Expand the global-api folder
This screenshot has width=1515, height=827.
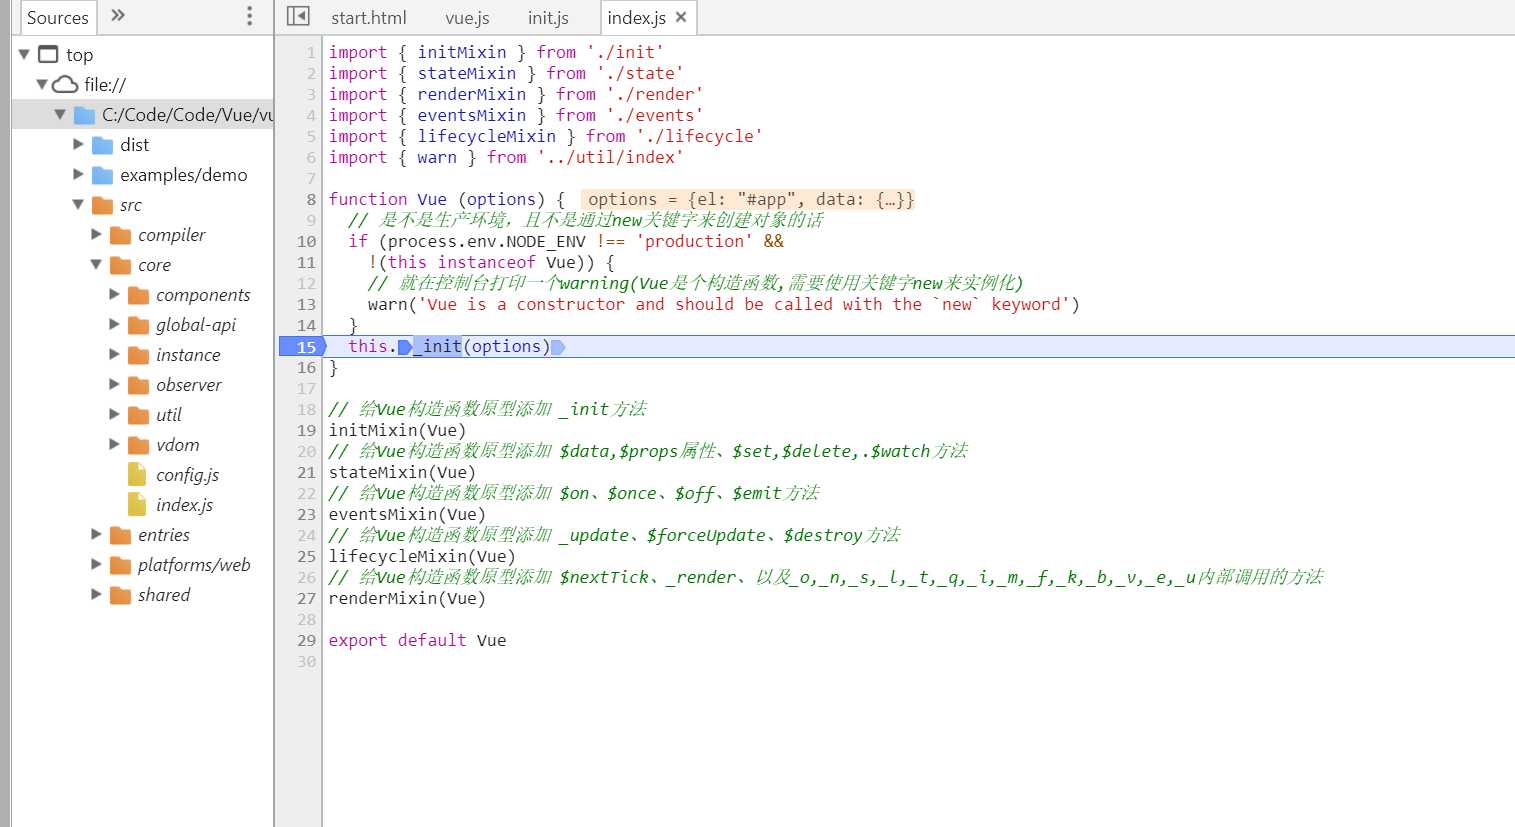pos(114,324)
